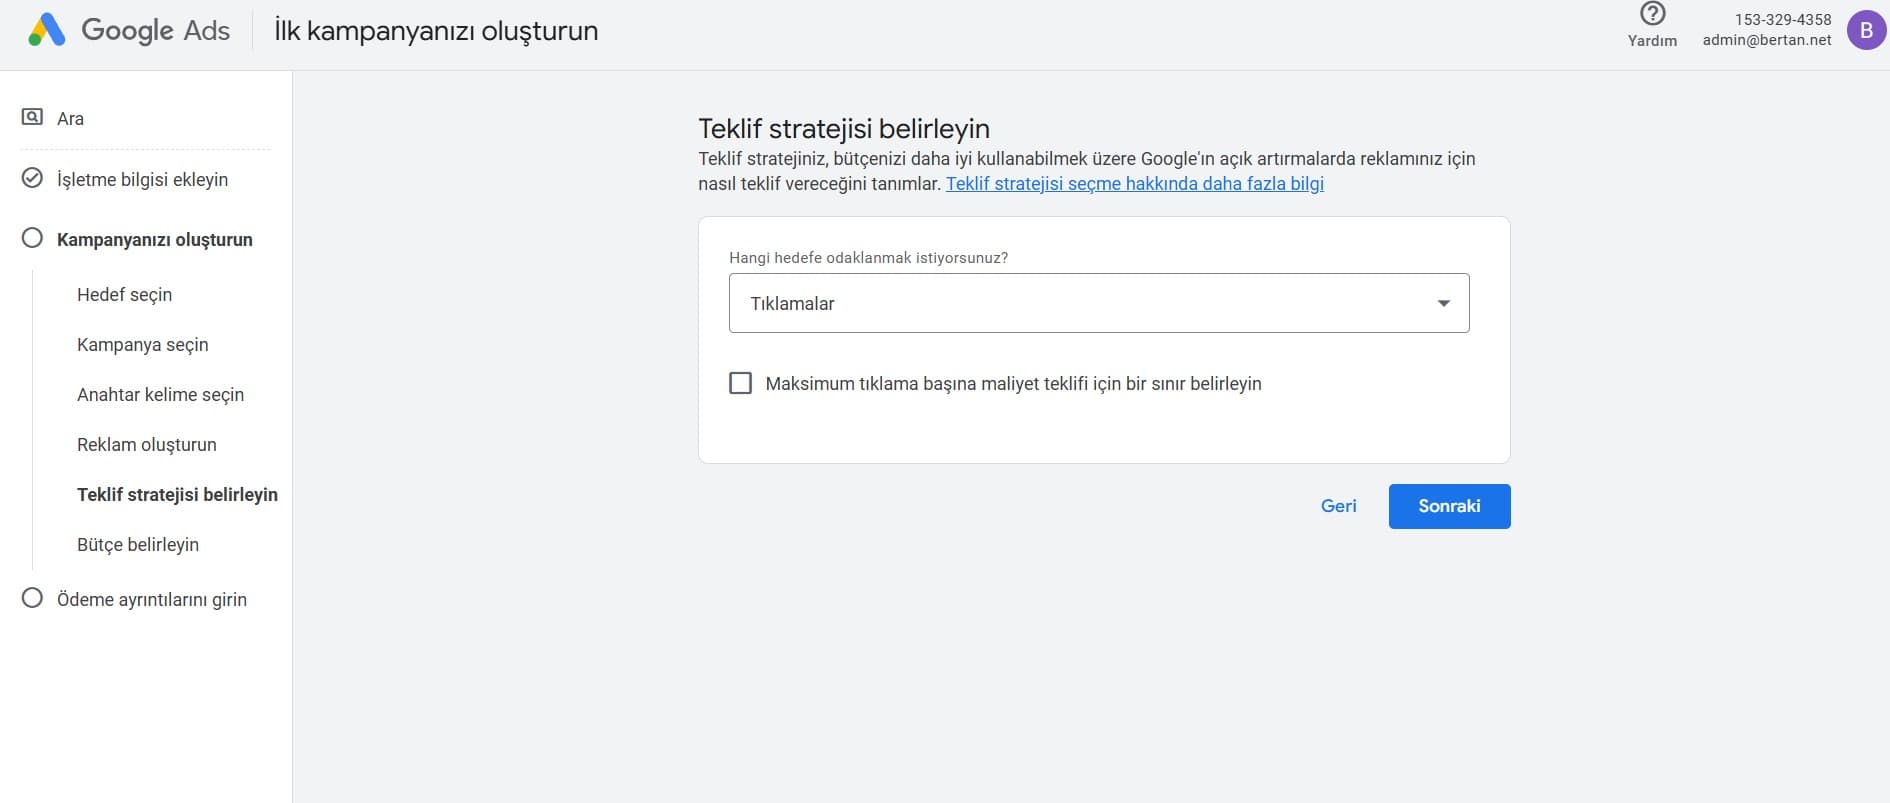
Task: Click the checkmark icon beside İşletme bilgisi ekleyin
Action: pos(32,178)
